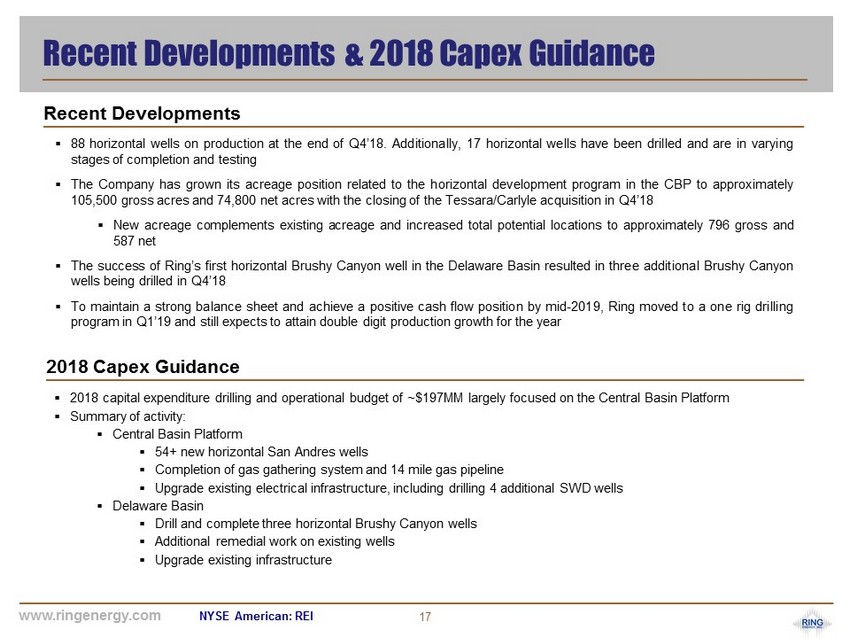The width and height of the screenshot is (850, 638).
Task: Click the 'NYSE American: REI' ticker text
Action: point(256,616)
